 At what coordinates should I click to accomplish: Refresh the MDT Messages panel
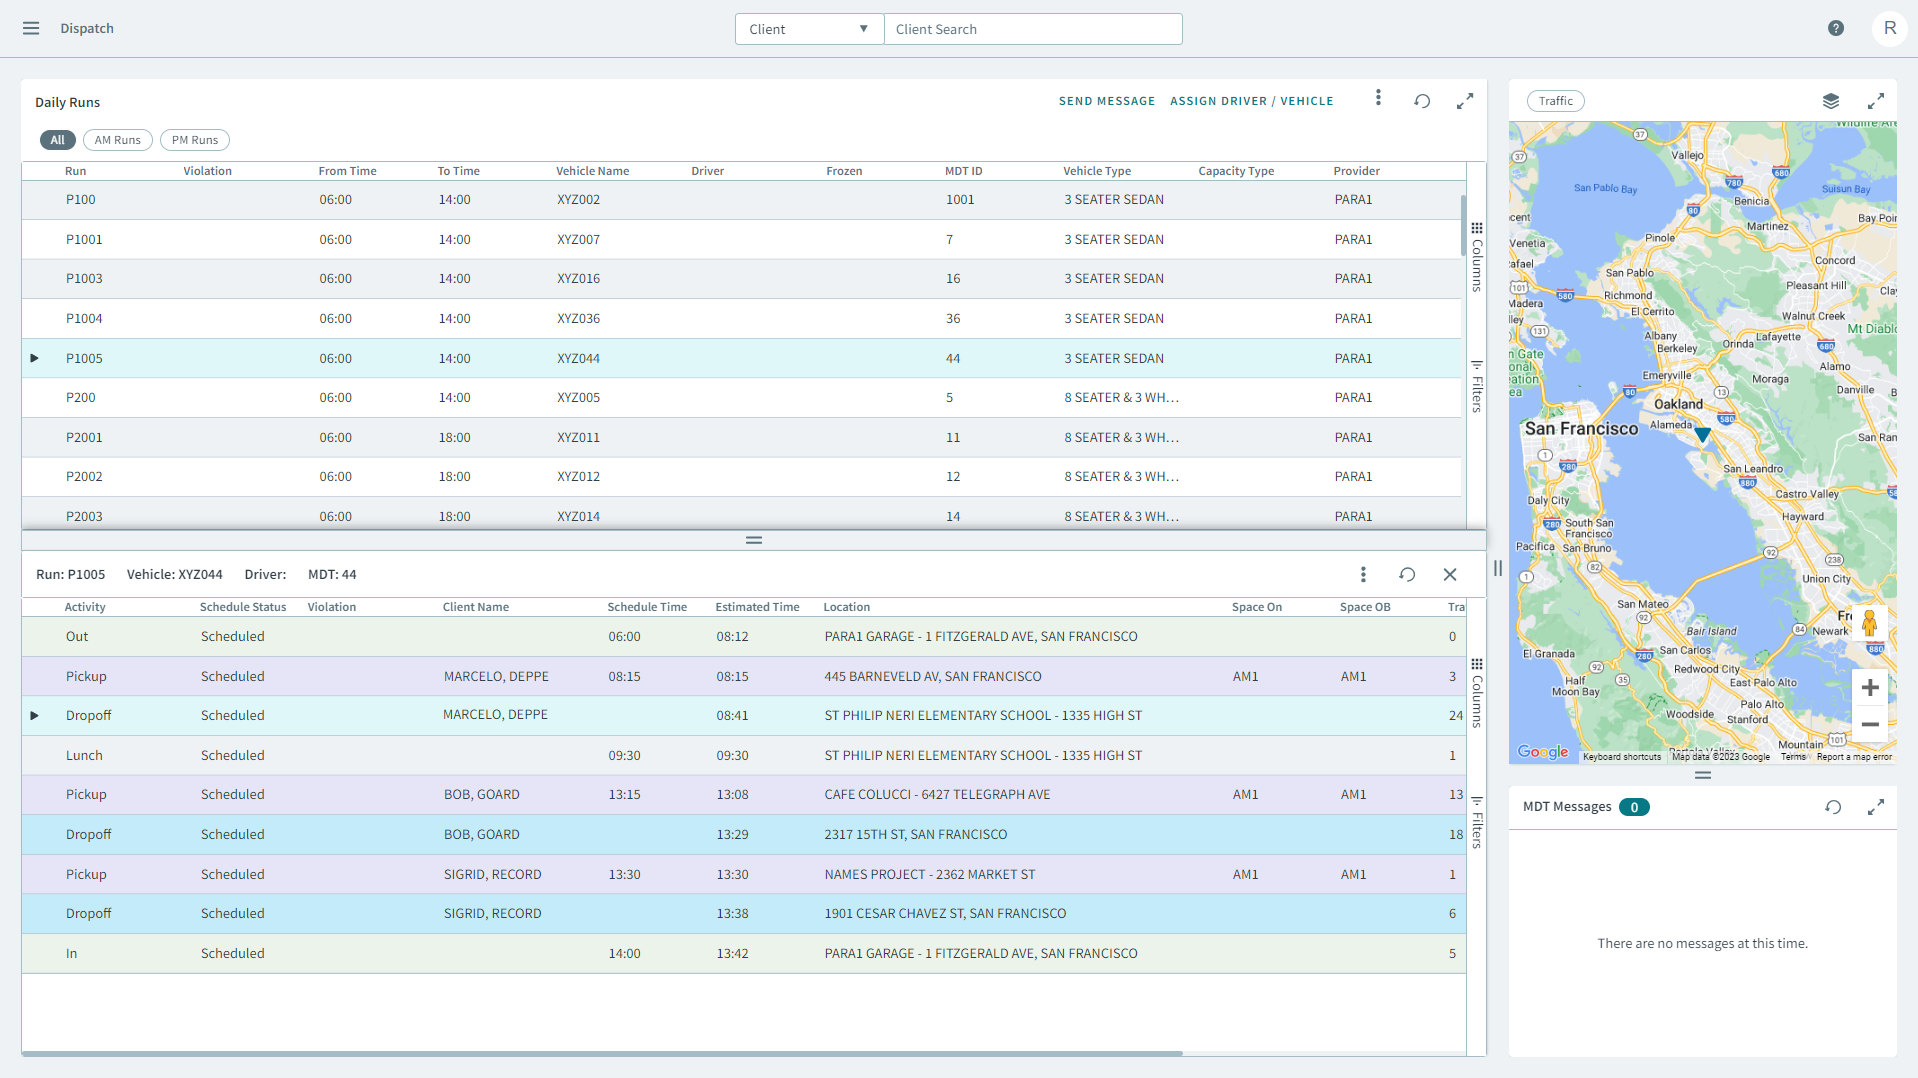click(x=1832, y=807)
